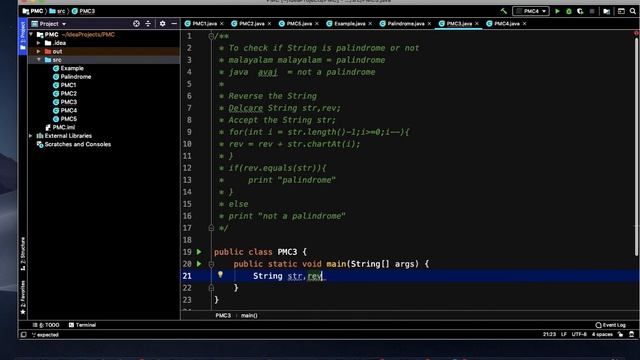Open the Project Structure icon
Screen dimensions: 640x360
point(607,11)
